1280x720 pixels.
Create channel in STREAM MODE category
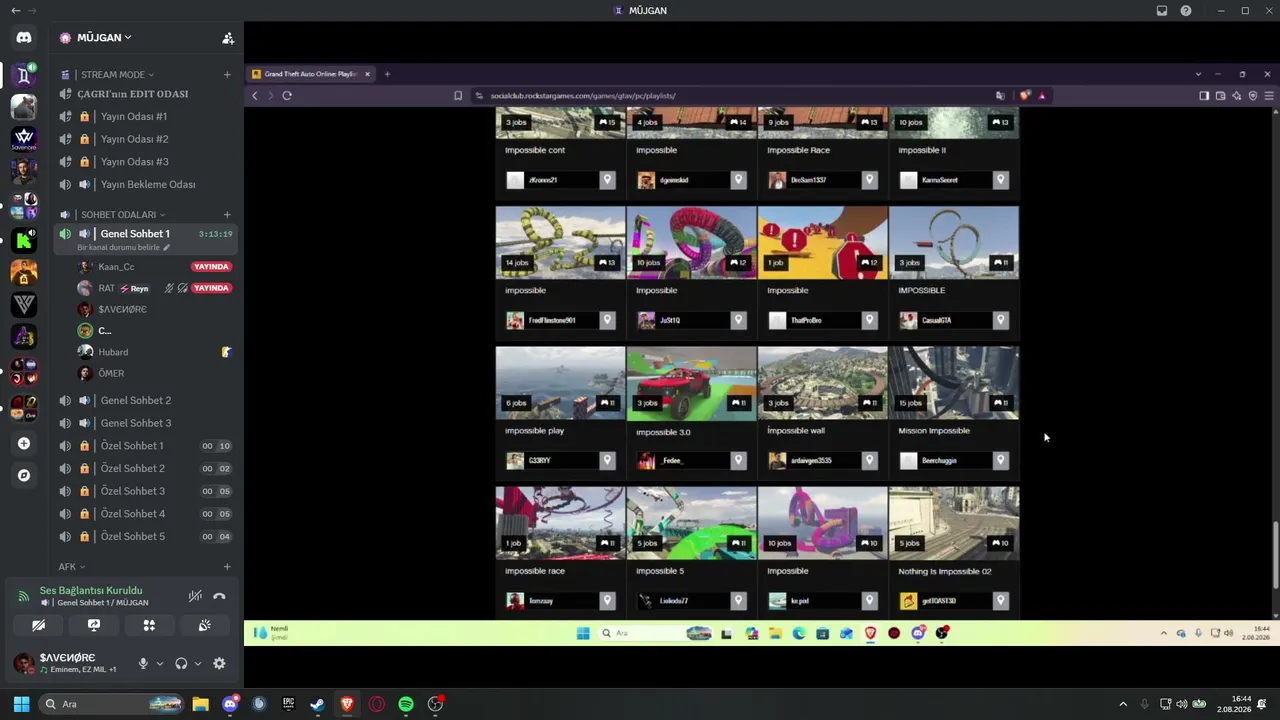click(227, 75)
